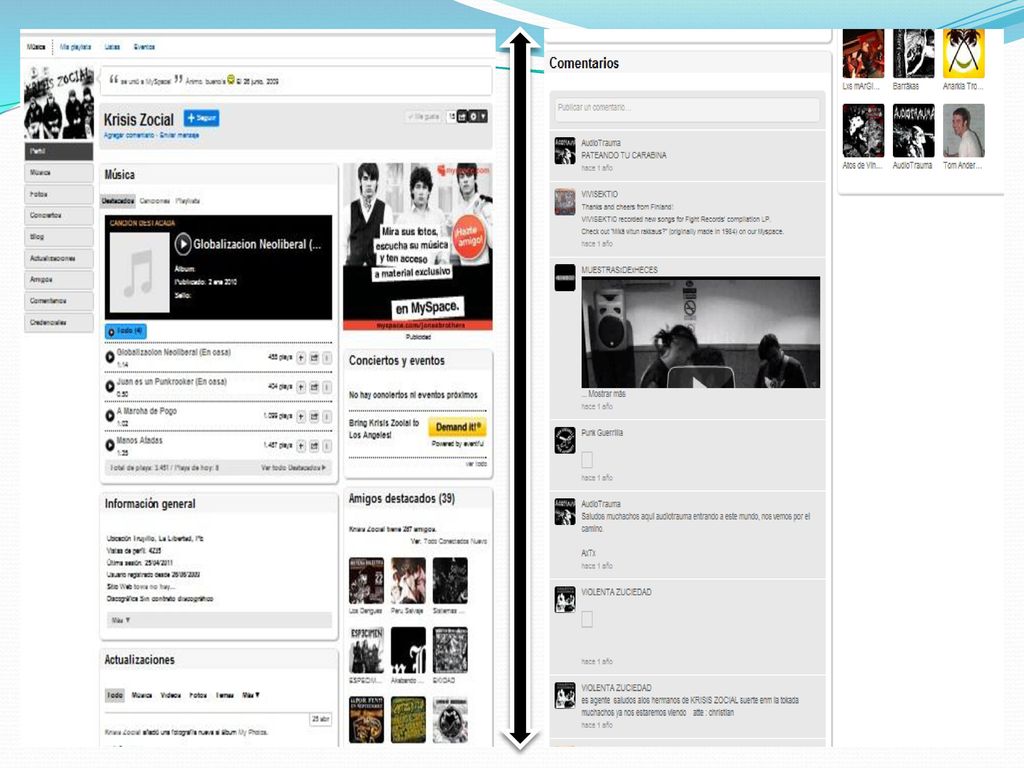Share A Marcha de Pogo track icon
Image resolution: width=1024 pixels, height=768 pixels.
314,417
